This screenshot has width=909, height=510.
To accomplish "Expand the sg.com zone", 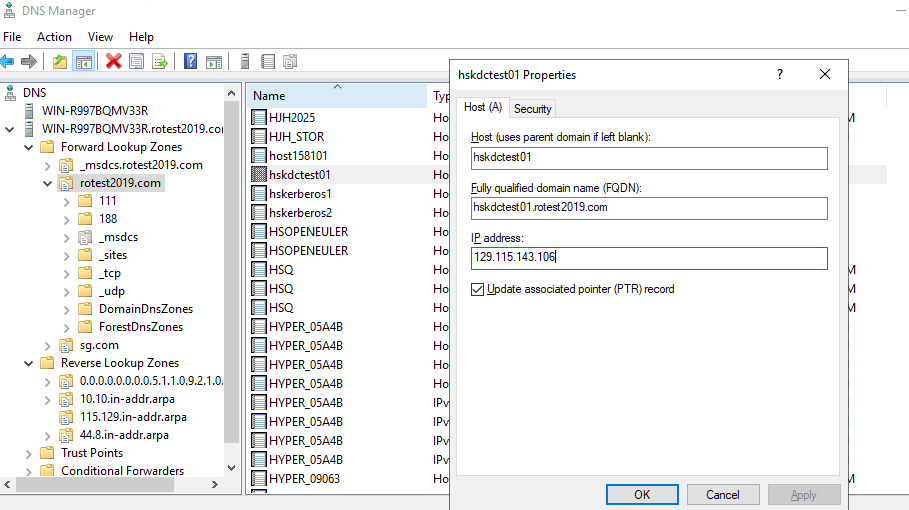I will (48, 345).
